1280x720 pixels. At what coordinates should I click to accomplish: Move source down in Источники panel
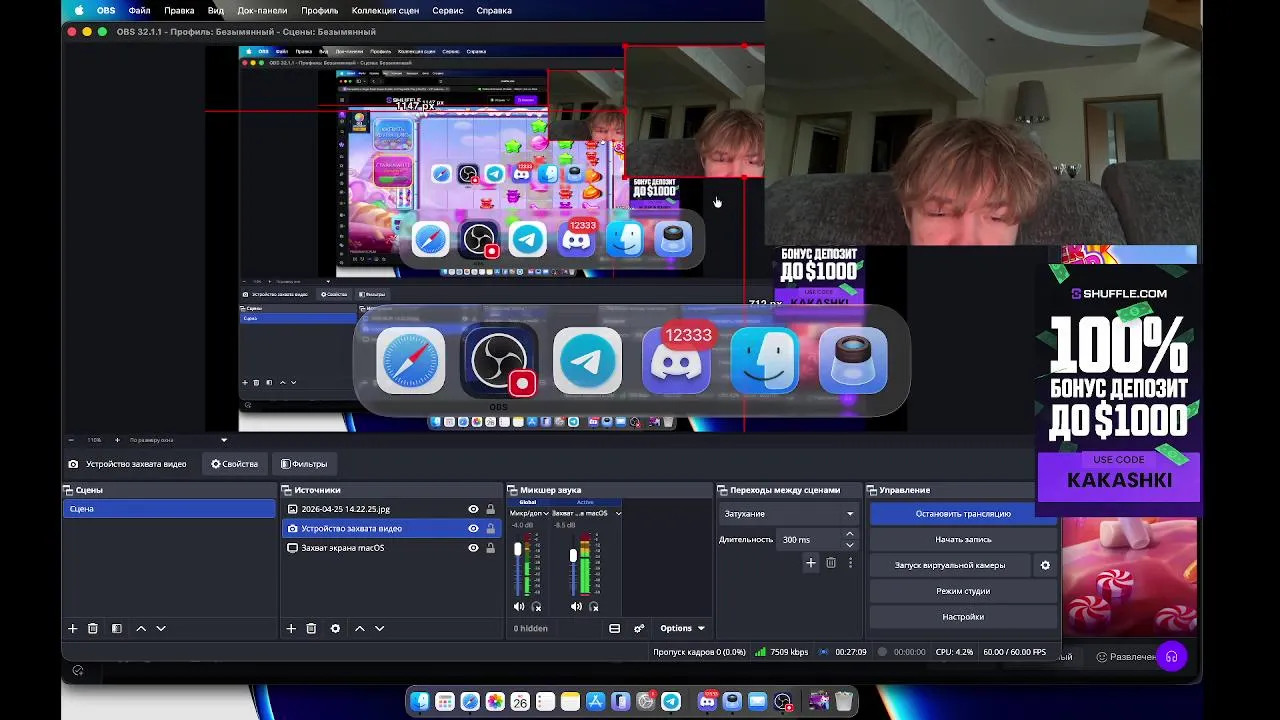point(379,628)
